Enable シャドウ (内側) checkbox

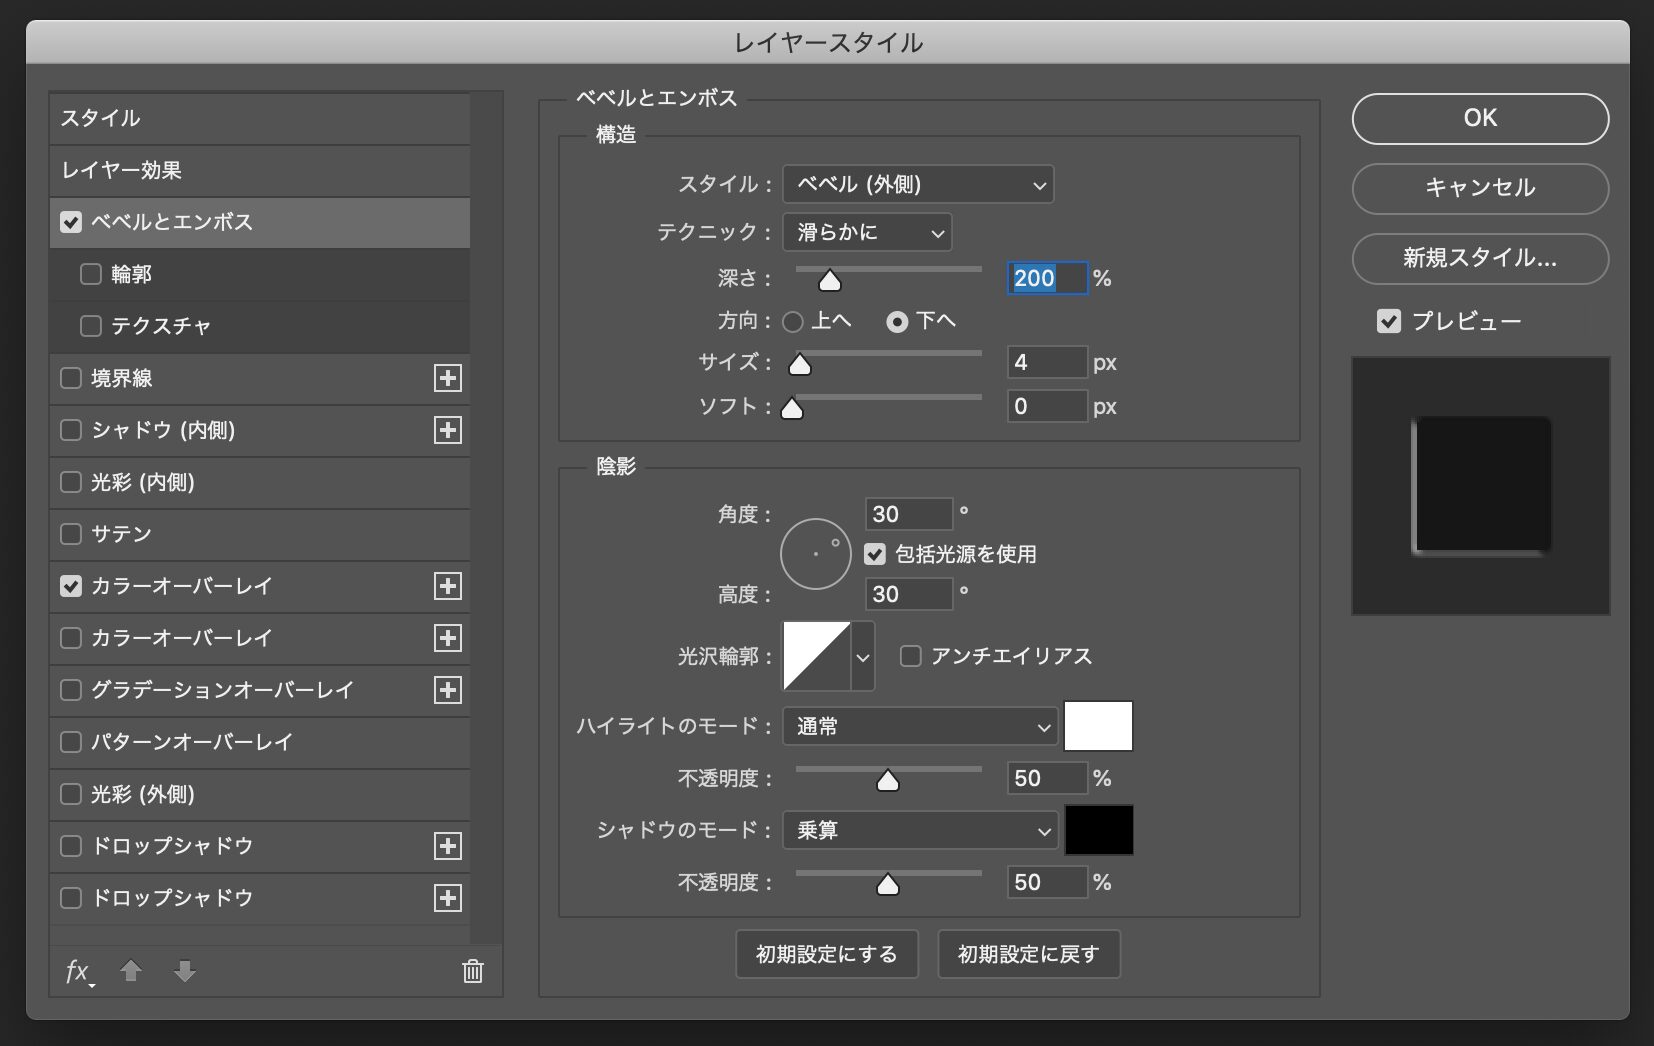coord(71,430)
